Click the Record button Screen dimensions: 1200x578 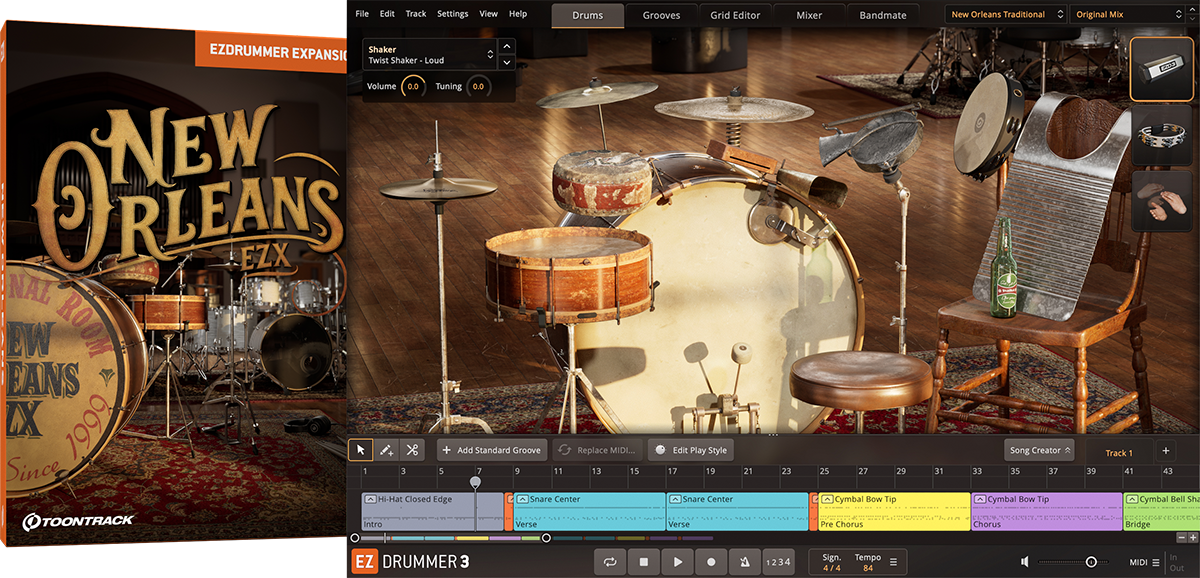711,562
